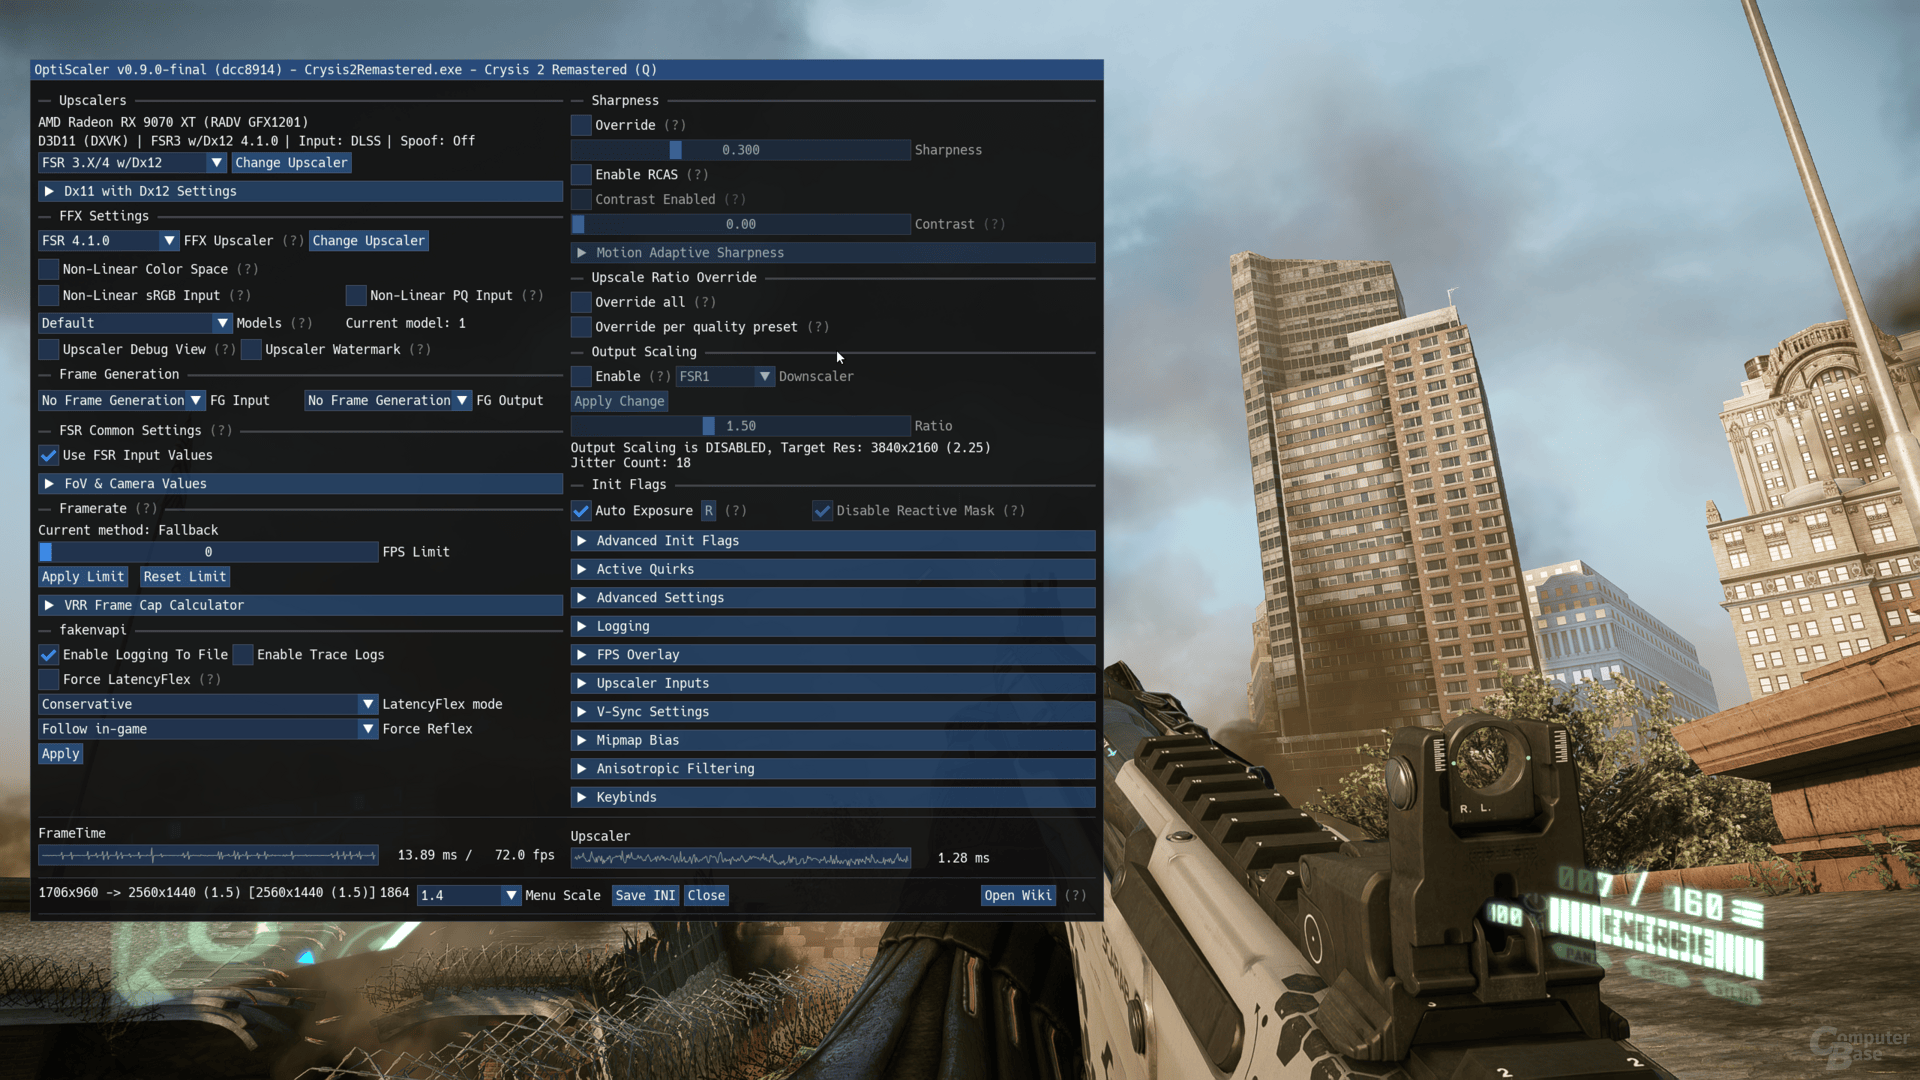The image size is (1920, 1080).
Task: Click the (?) hint beside FSR Common Settings
Action: pyautogui.click(x=221, y=431)
